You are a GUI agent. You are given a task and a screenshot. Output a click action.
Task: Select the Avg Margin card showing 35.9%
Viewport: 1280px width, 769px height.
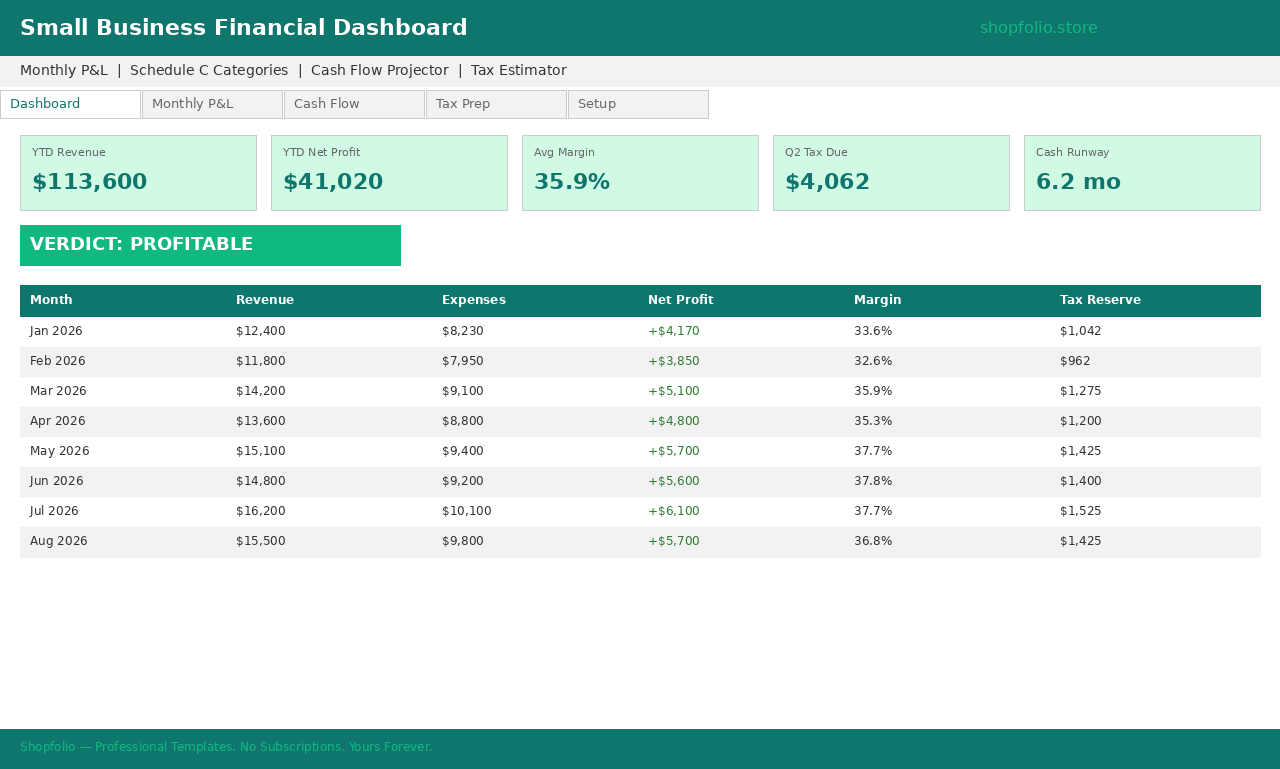click(640, 173)
